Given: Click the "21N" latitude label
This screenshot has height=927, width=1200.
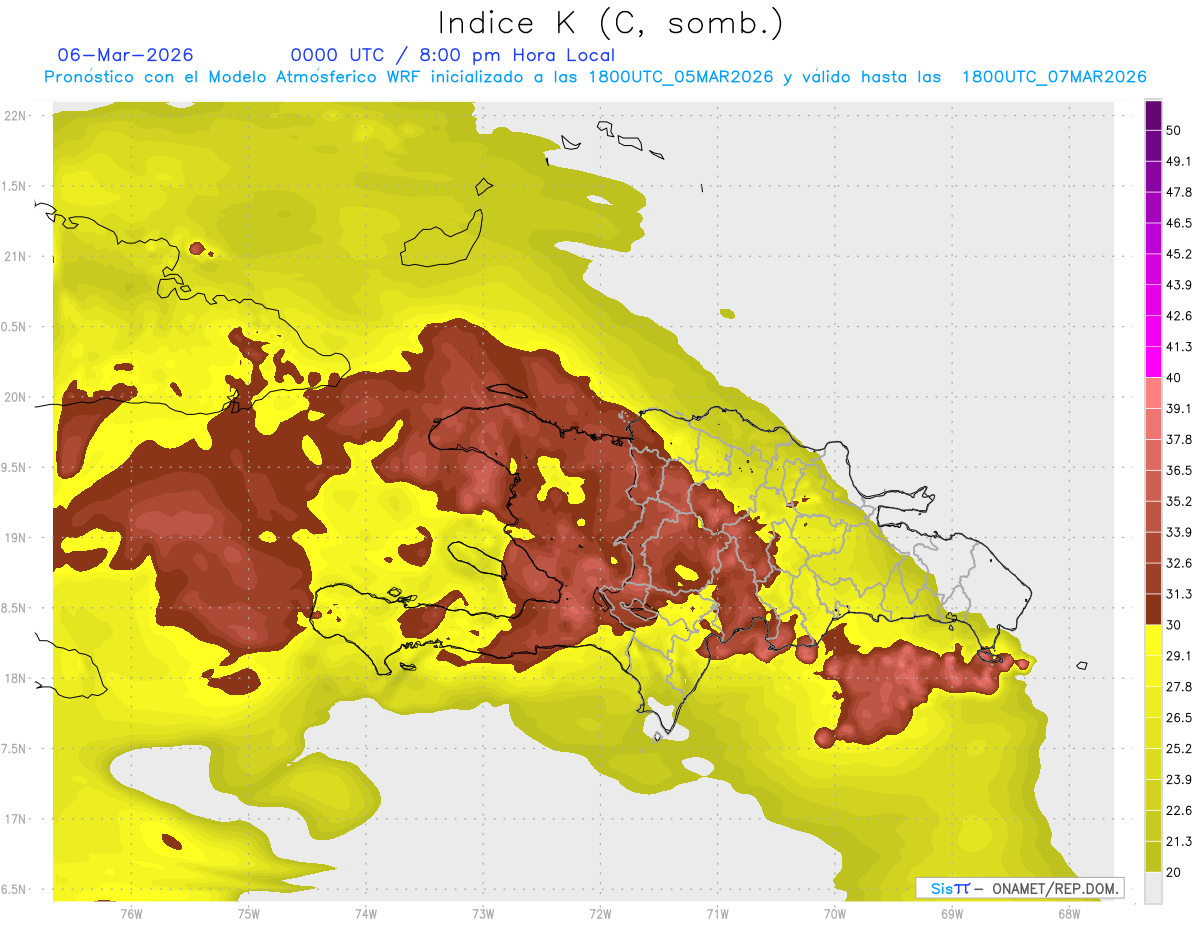Looking at the screenshot, I should [x=15, y=256].
